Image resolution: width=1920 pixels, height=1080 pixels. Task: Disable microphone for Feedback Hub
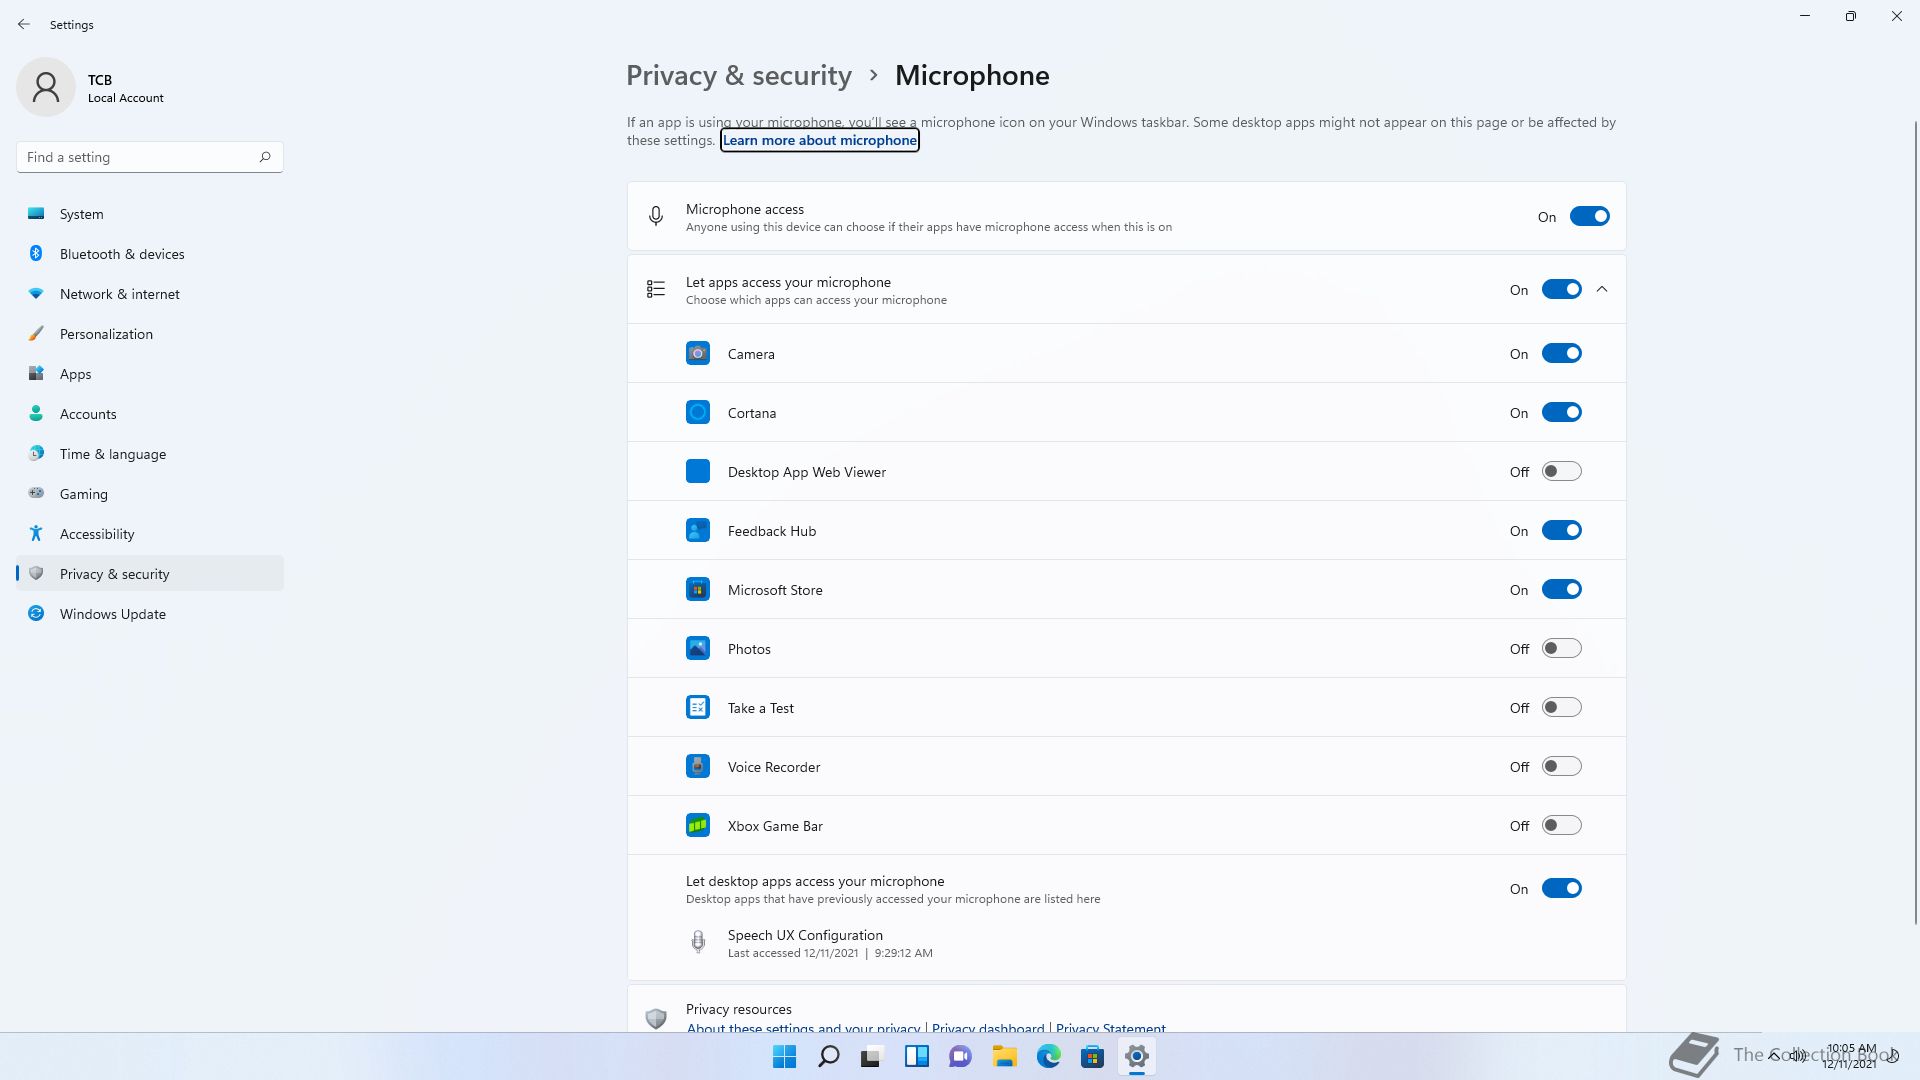pyautogui.click(x=1561, y=530)
